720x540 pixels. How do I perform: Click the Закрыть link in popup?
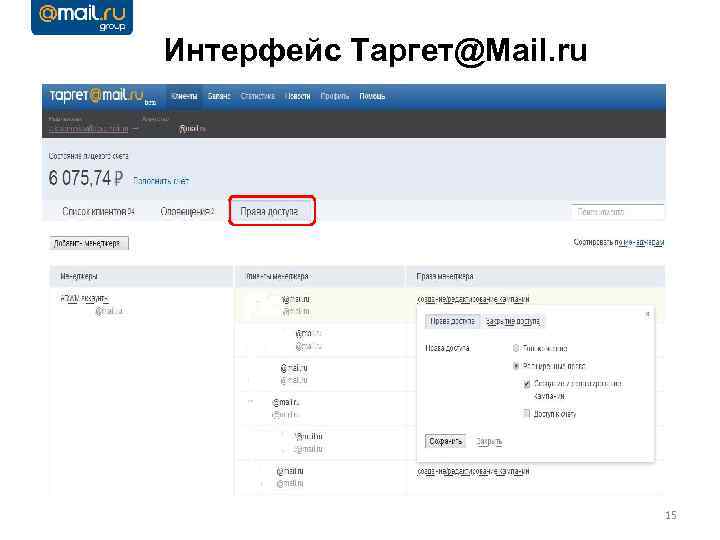tap(489, 442)
